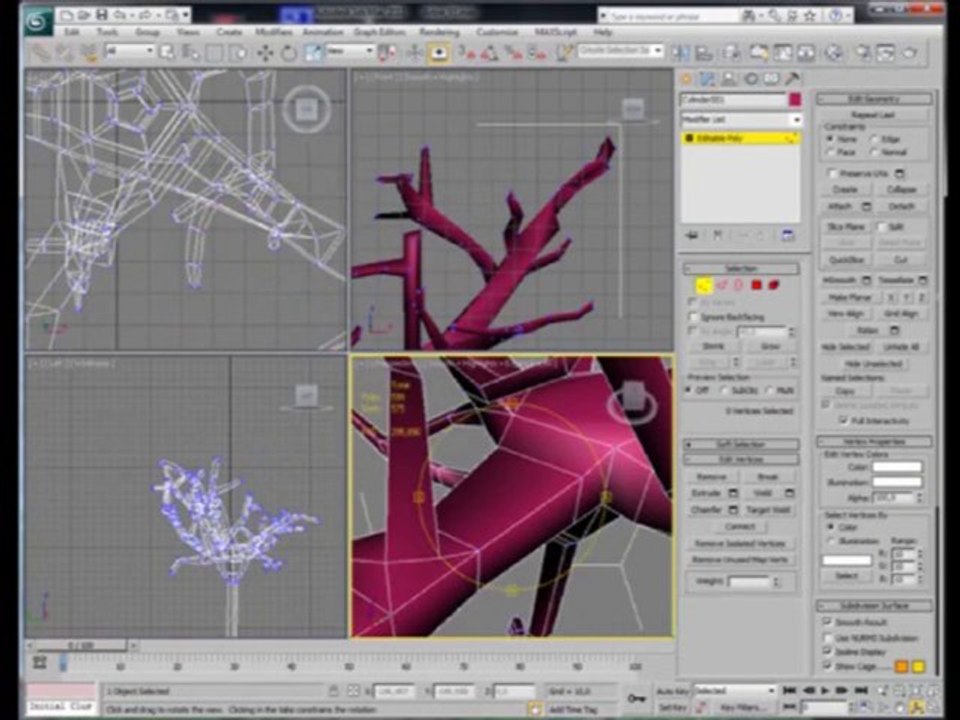Viewport: 960px width, 720px height.
Task: Open the Create command panel tab
Action: [686, 79]
